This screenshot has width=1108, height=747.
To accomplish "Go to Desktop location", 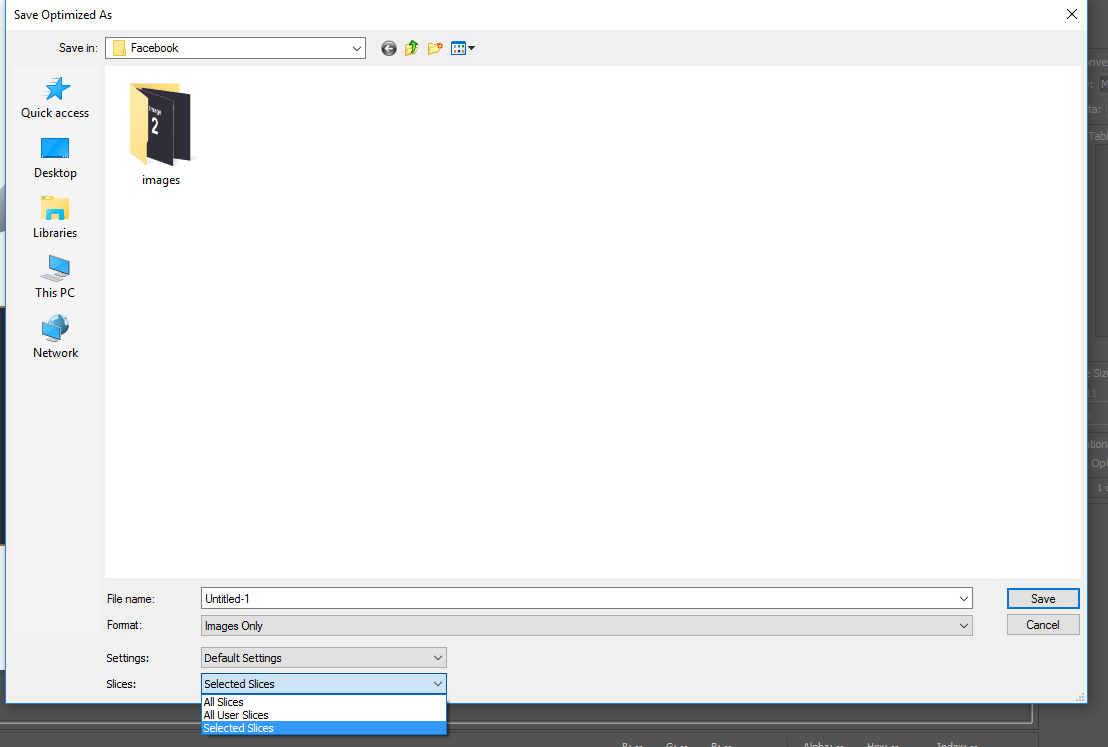I will coord(55,158).
